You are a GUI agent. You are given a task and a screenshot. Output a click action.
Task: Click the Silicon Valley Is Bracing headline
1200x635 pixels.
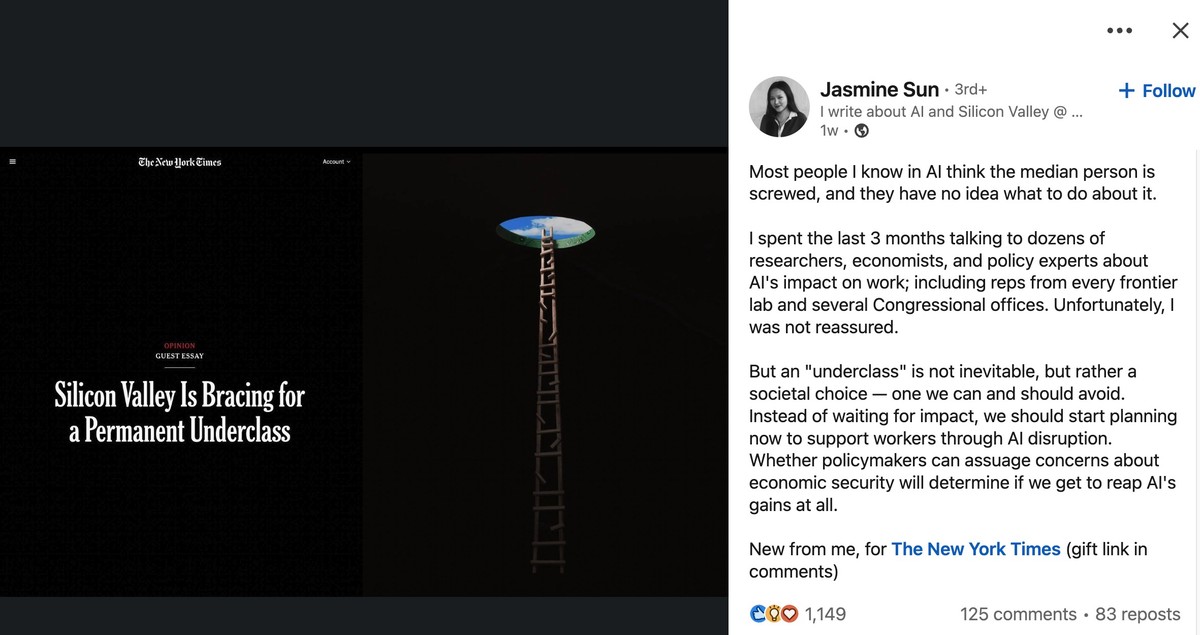click(x=180, y=412)
